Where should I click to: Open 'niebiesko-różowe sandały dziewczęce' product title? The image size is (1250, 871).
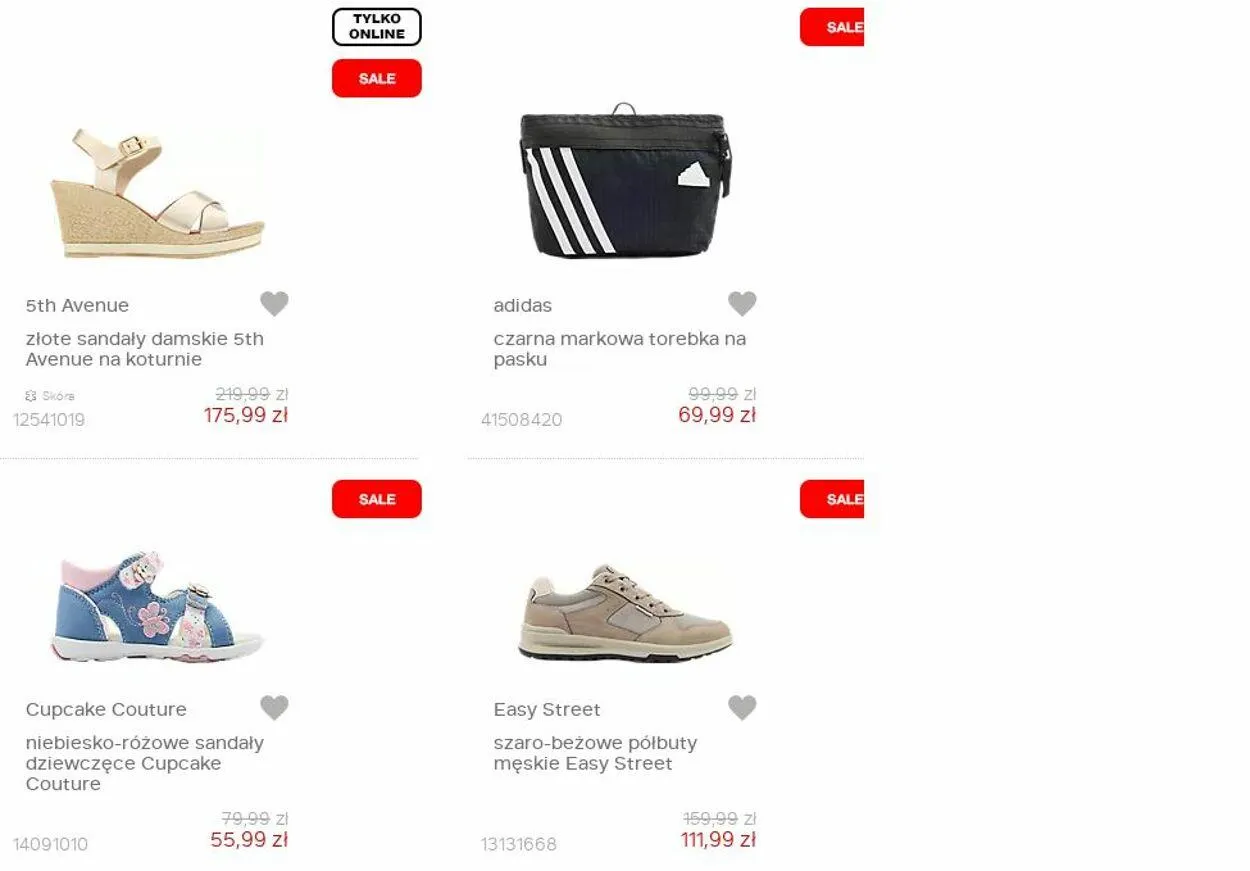coord(145,763)
